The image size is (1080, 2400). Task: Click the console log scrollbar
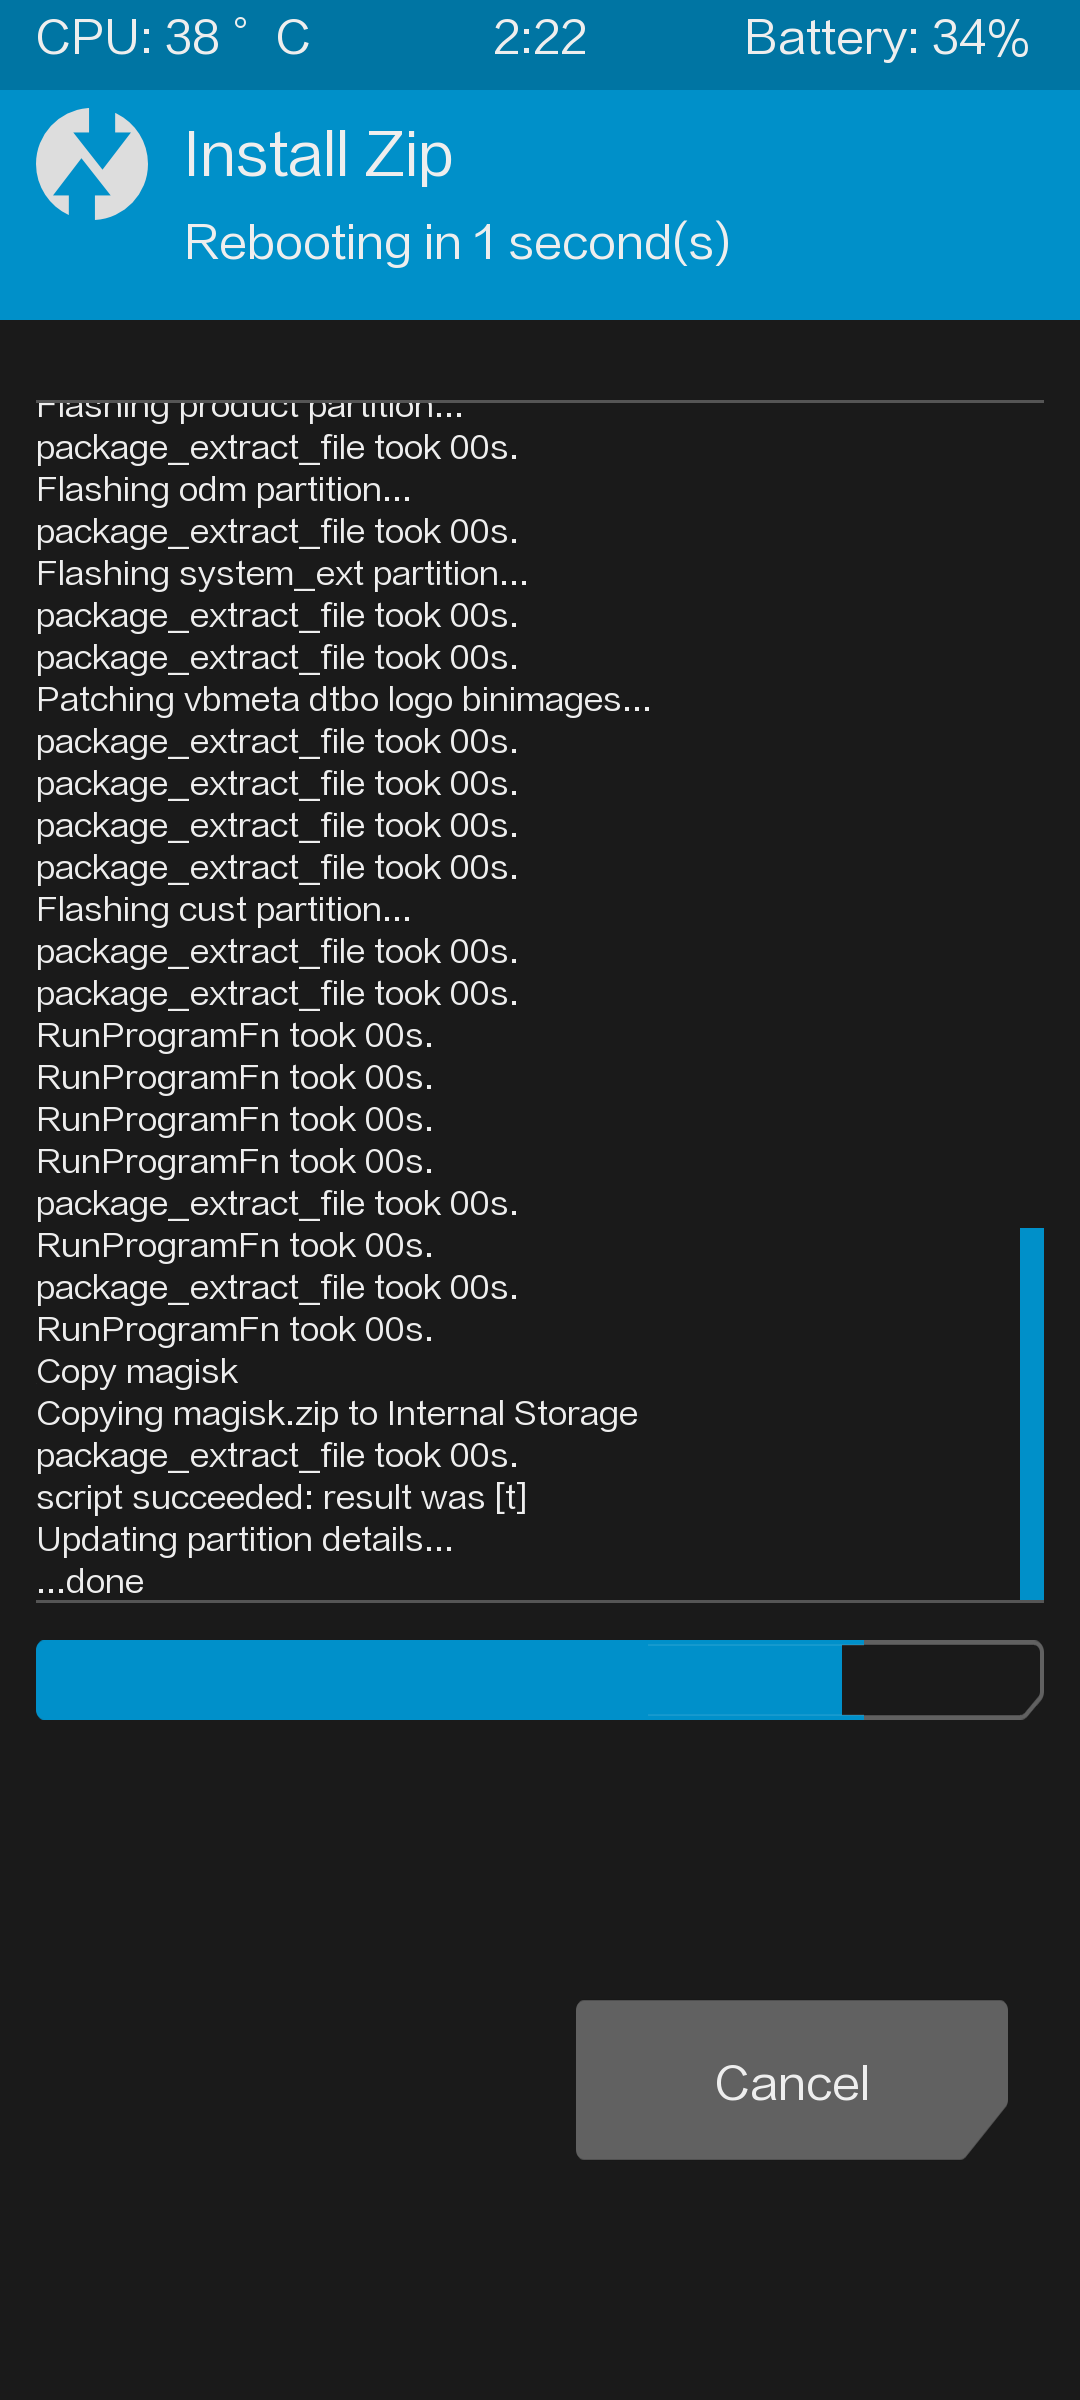click(1031, 1414)
